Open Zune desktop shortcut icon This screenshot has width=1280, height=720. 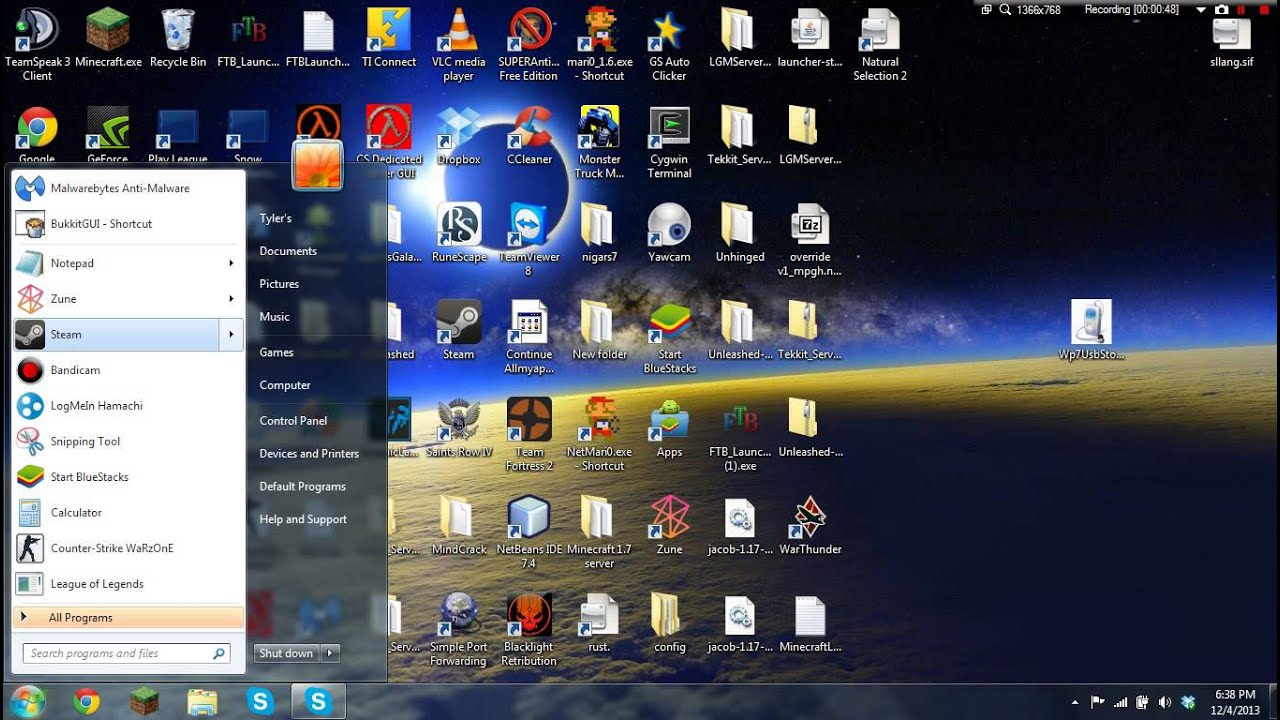(669, 524)
